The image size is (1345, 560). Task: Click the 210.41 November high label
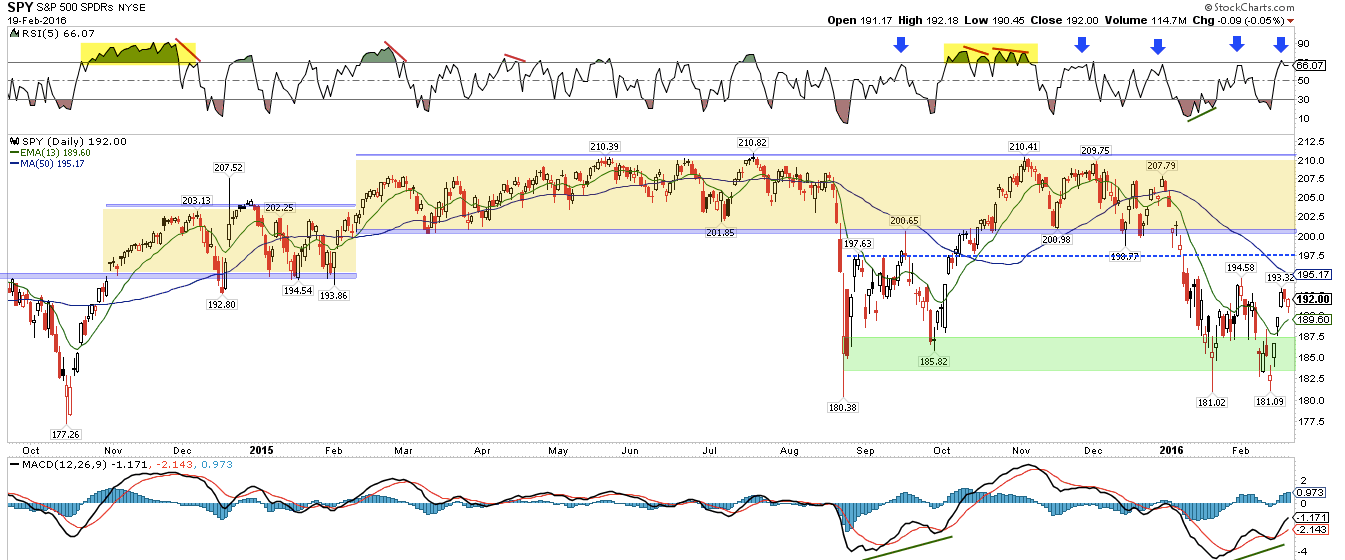click(x=1026, y=146)
